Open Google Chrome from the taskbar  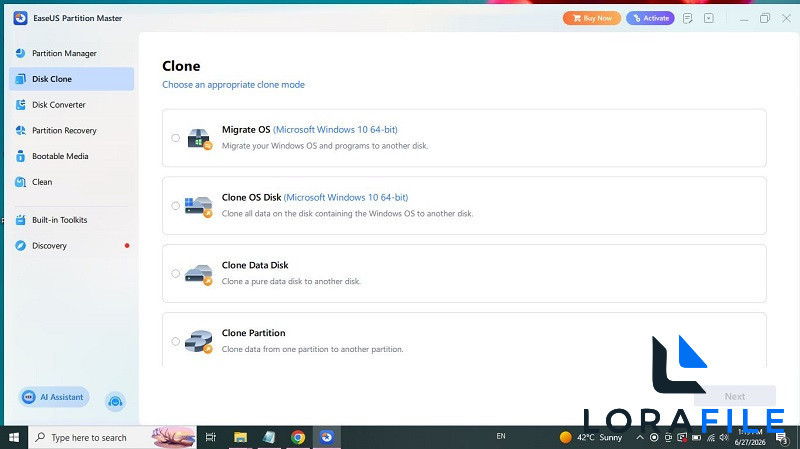pos(298,437)
